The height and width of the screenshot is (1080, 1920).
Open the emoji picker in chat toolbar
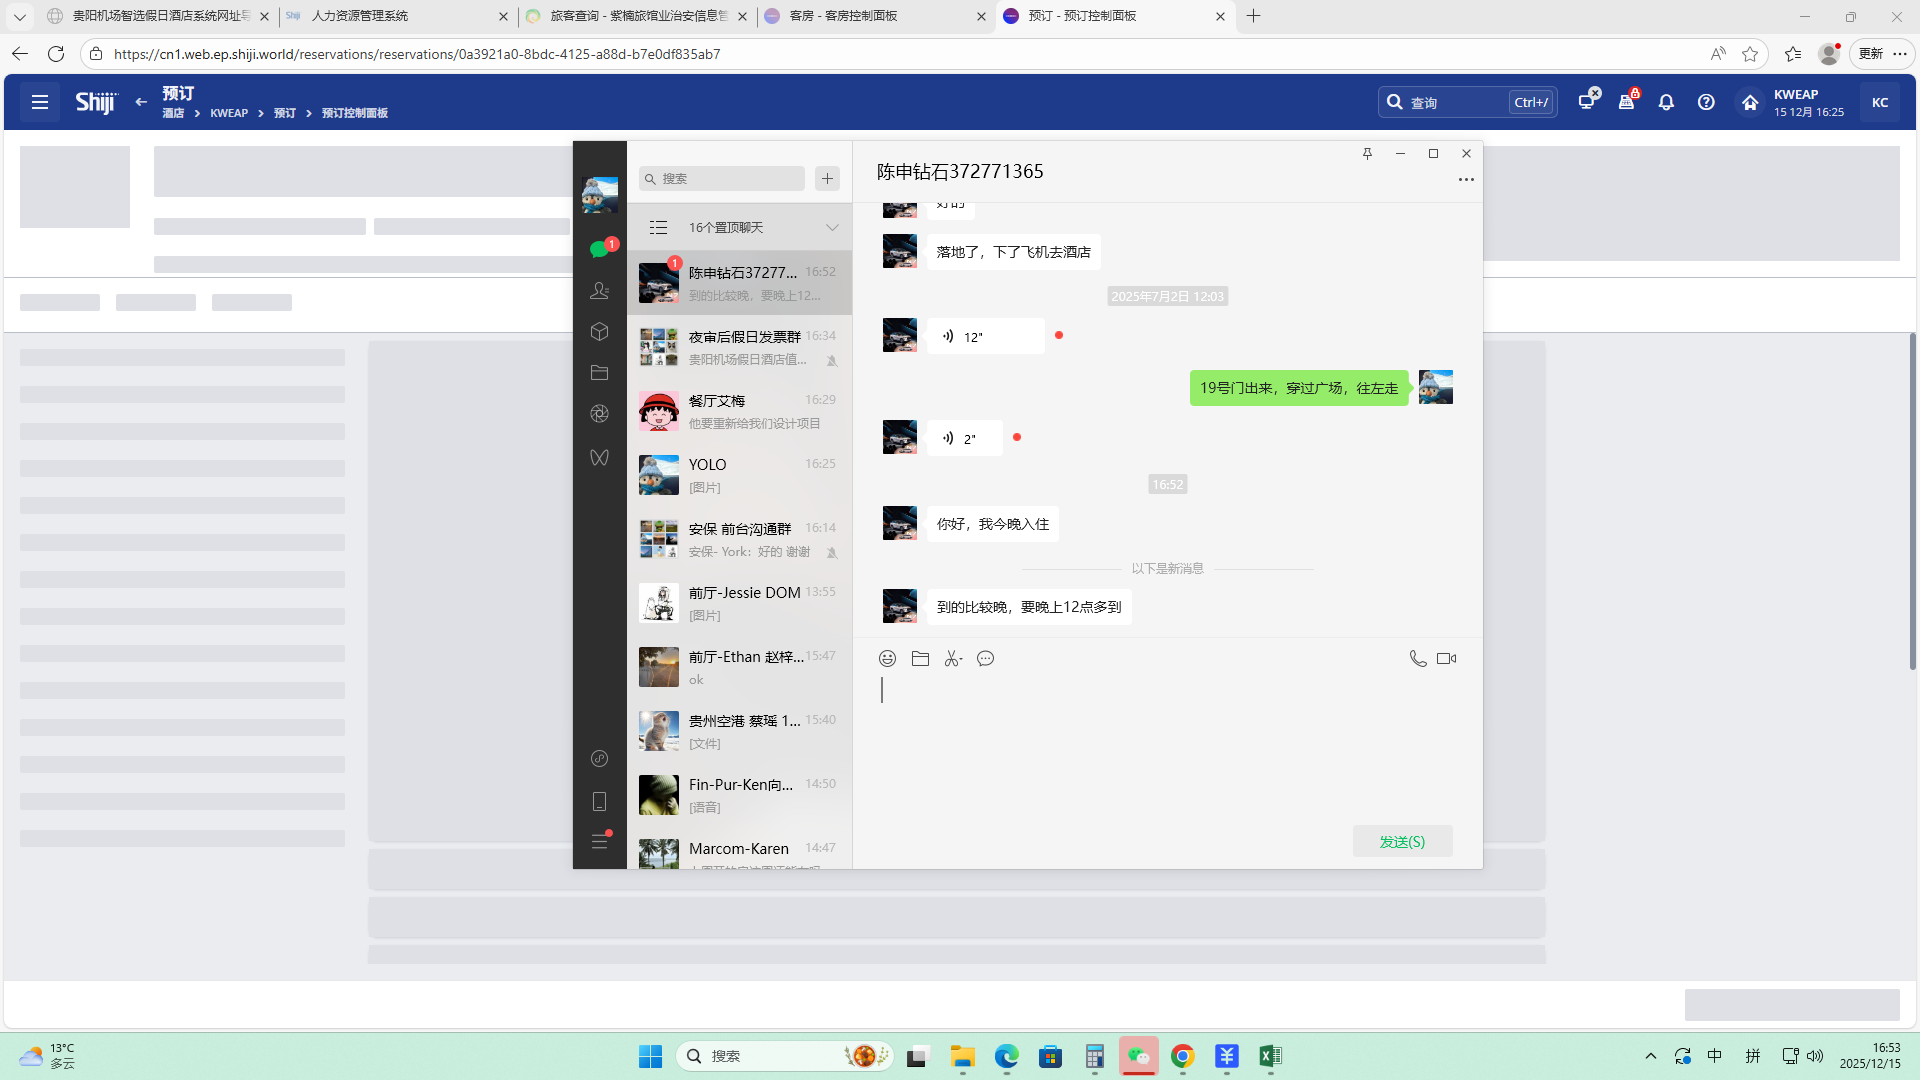tap(887, 659)
